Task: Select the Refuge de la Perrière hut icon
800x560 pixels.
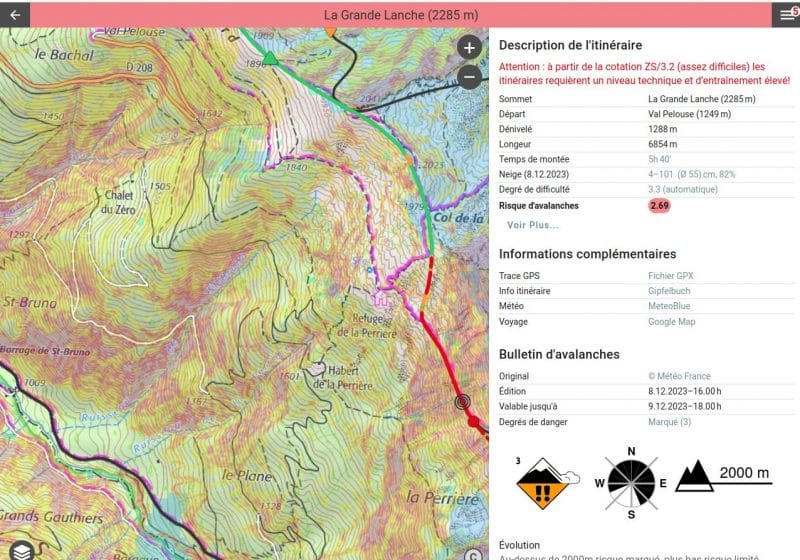Action: click(x=380, y=297)
